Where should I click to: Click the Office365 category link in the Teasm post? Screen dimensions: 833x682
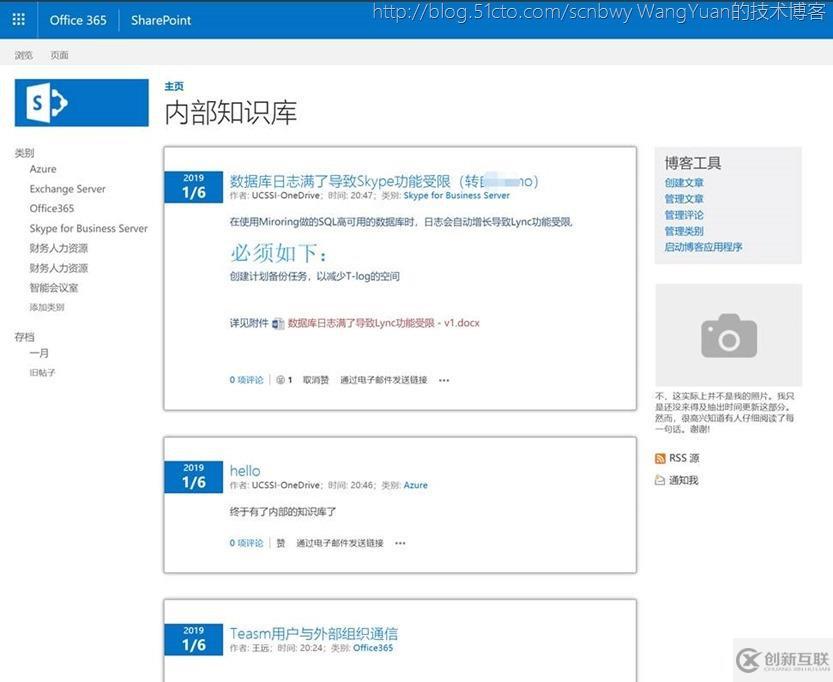coord(373,648)
